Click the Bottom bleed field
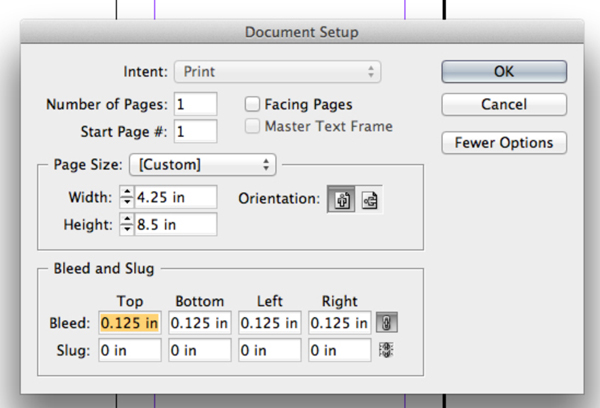 pos(200,323)
